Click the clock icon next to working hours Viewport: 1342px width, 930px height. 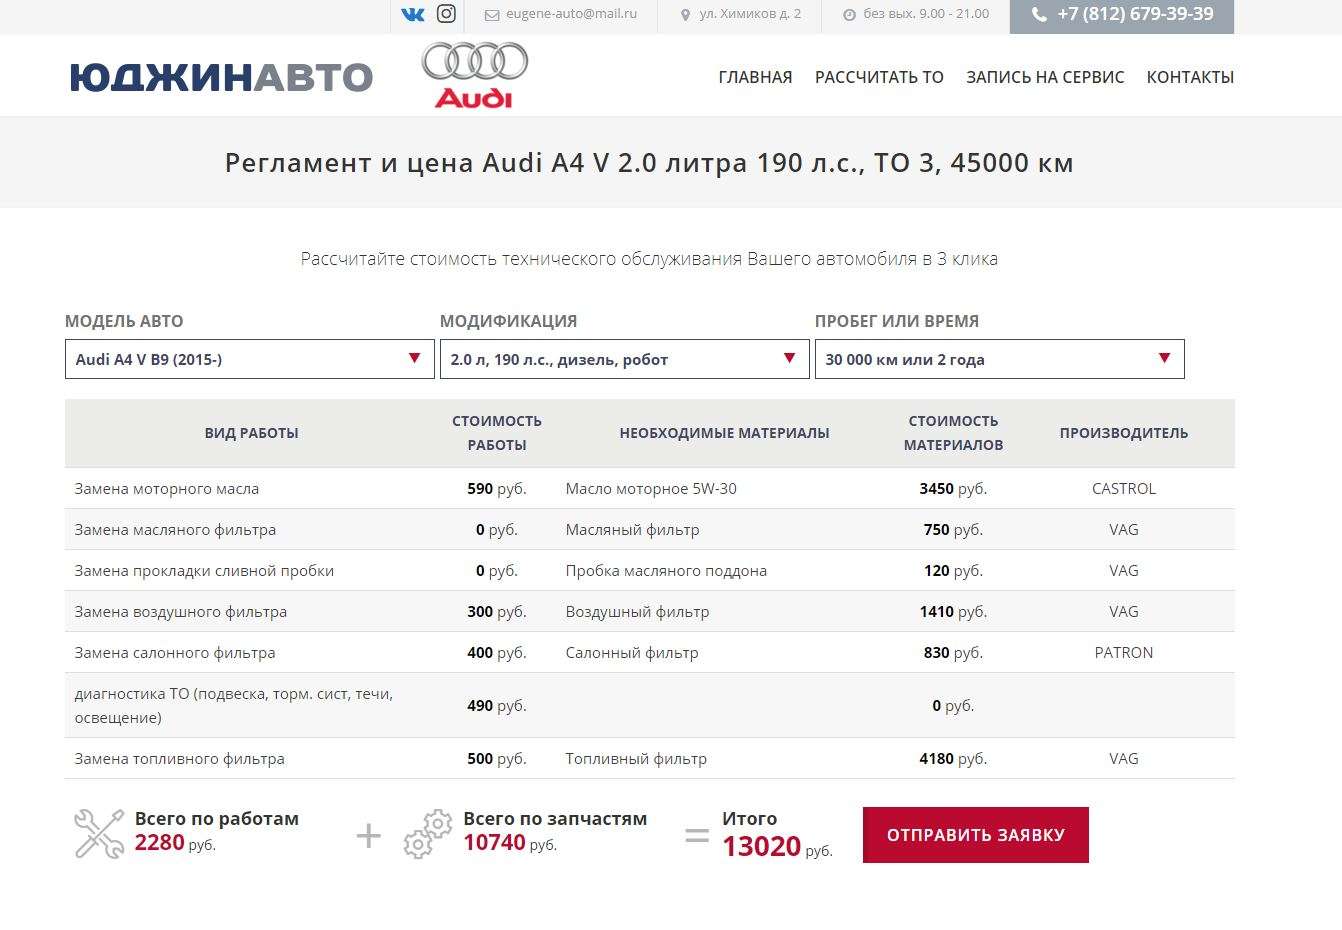pyautogui.click(x=848, y=14)
